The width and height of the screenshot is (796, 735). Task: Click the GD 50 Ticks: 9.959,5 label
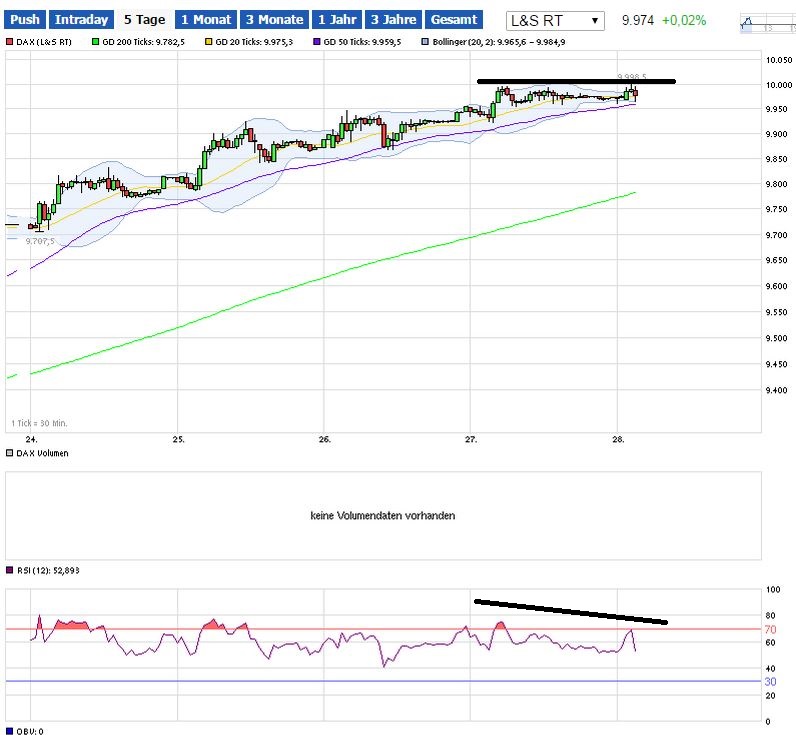tap(362, 42)
